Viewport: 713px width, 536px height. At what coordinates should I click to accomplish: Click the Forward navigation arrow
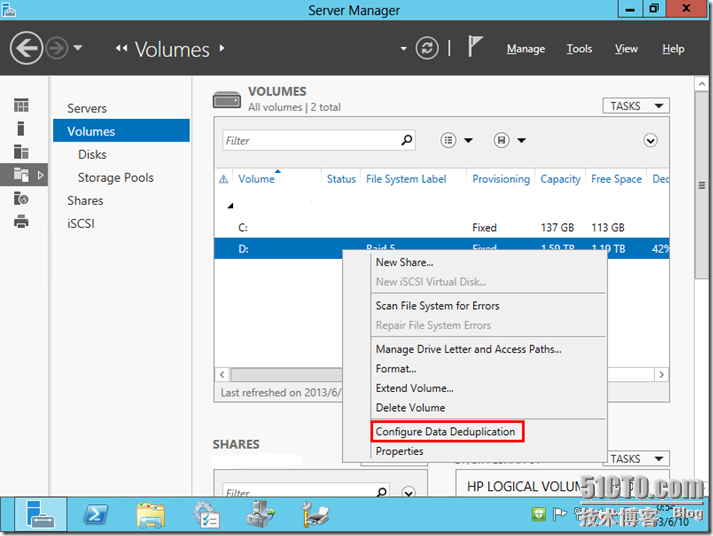[57, 48]
